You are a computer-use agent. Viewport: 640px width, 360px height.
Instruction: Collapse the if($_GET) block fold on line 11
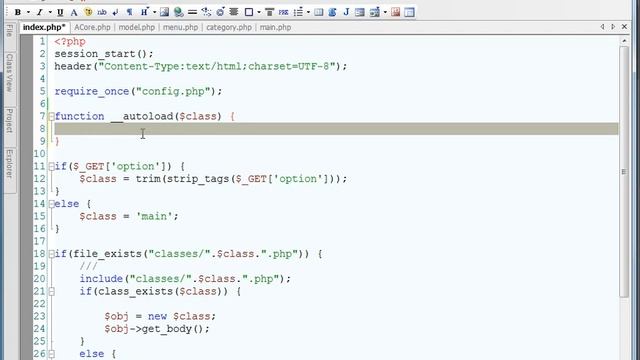(51, 167)
